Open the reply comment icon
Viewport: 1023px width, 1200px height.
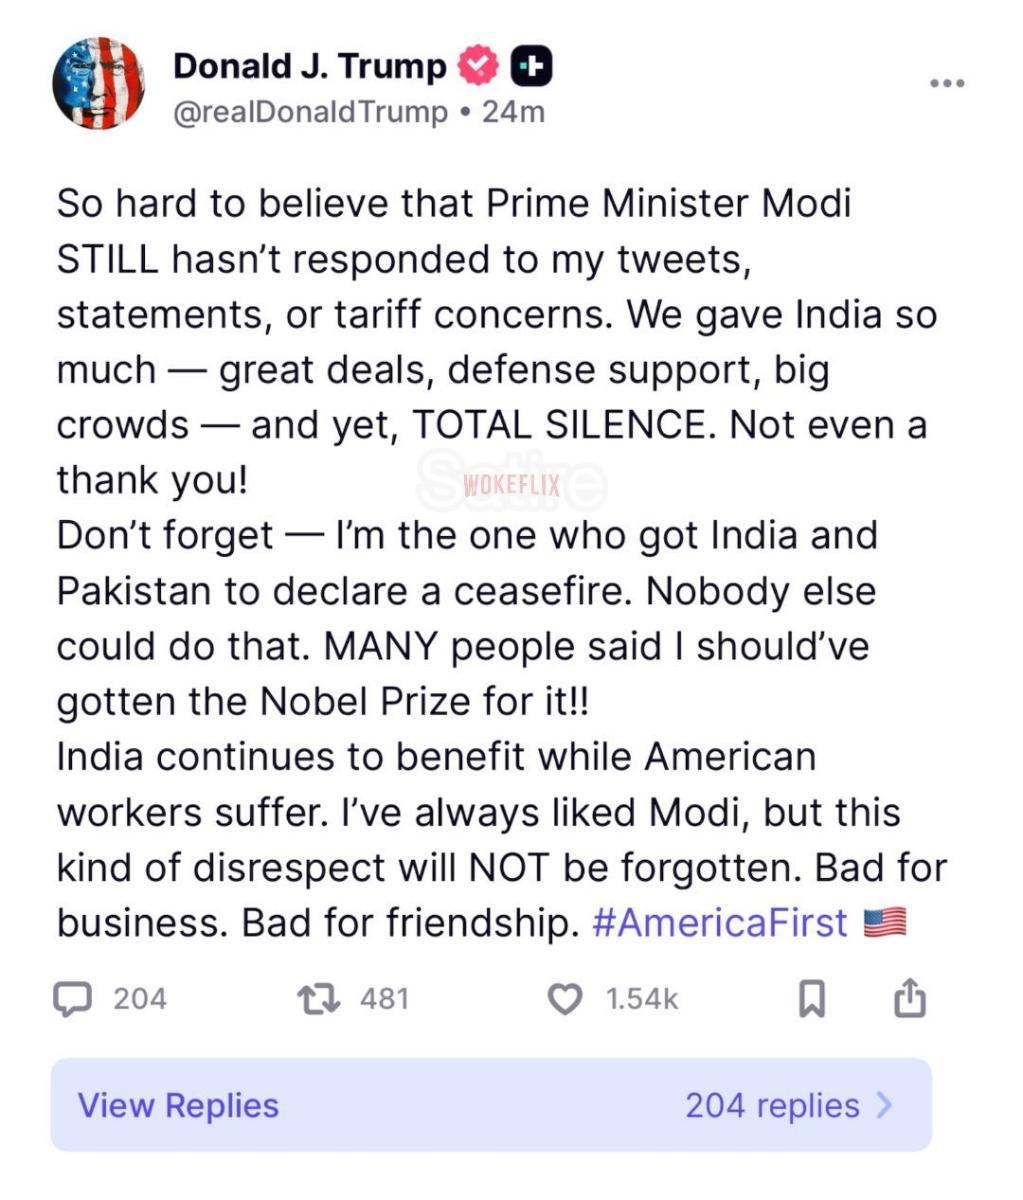(72, 999)
